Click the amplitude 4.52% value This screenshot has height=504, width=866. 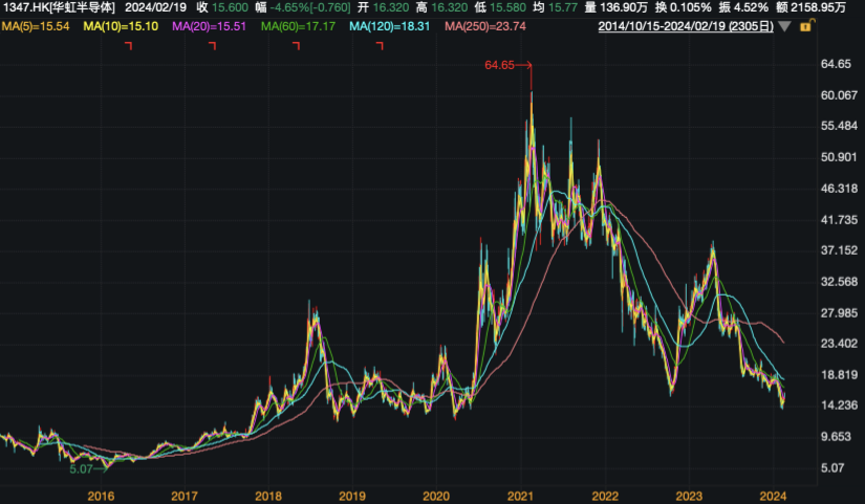coord(751,8)
